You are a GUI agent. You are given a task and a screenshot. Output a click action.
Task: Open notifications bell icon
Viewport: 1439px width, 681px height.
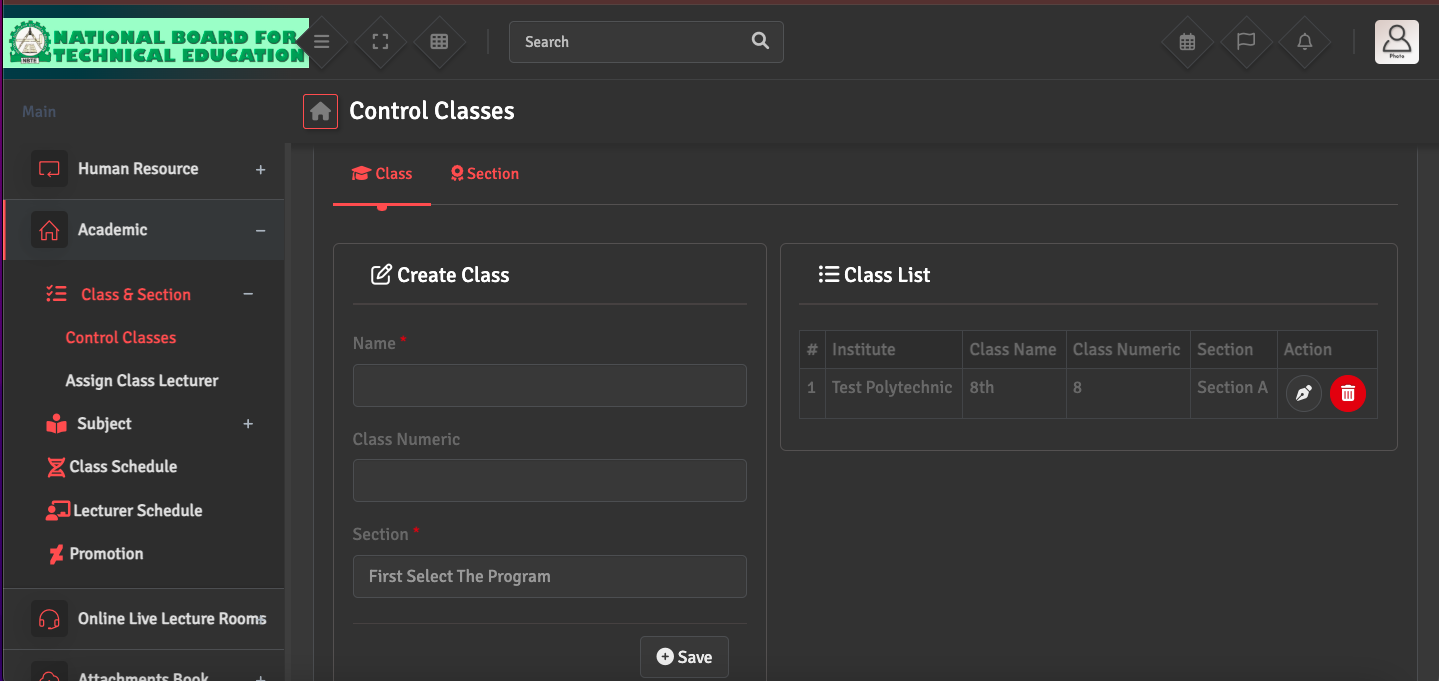(1305, 42)
